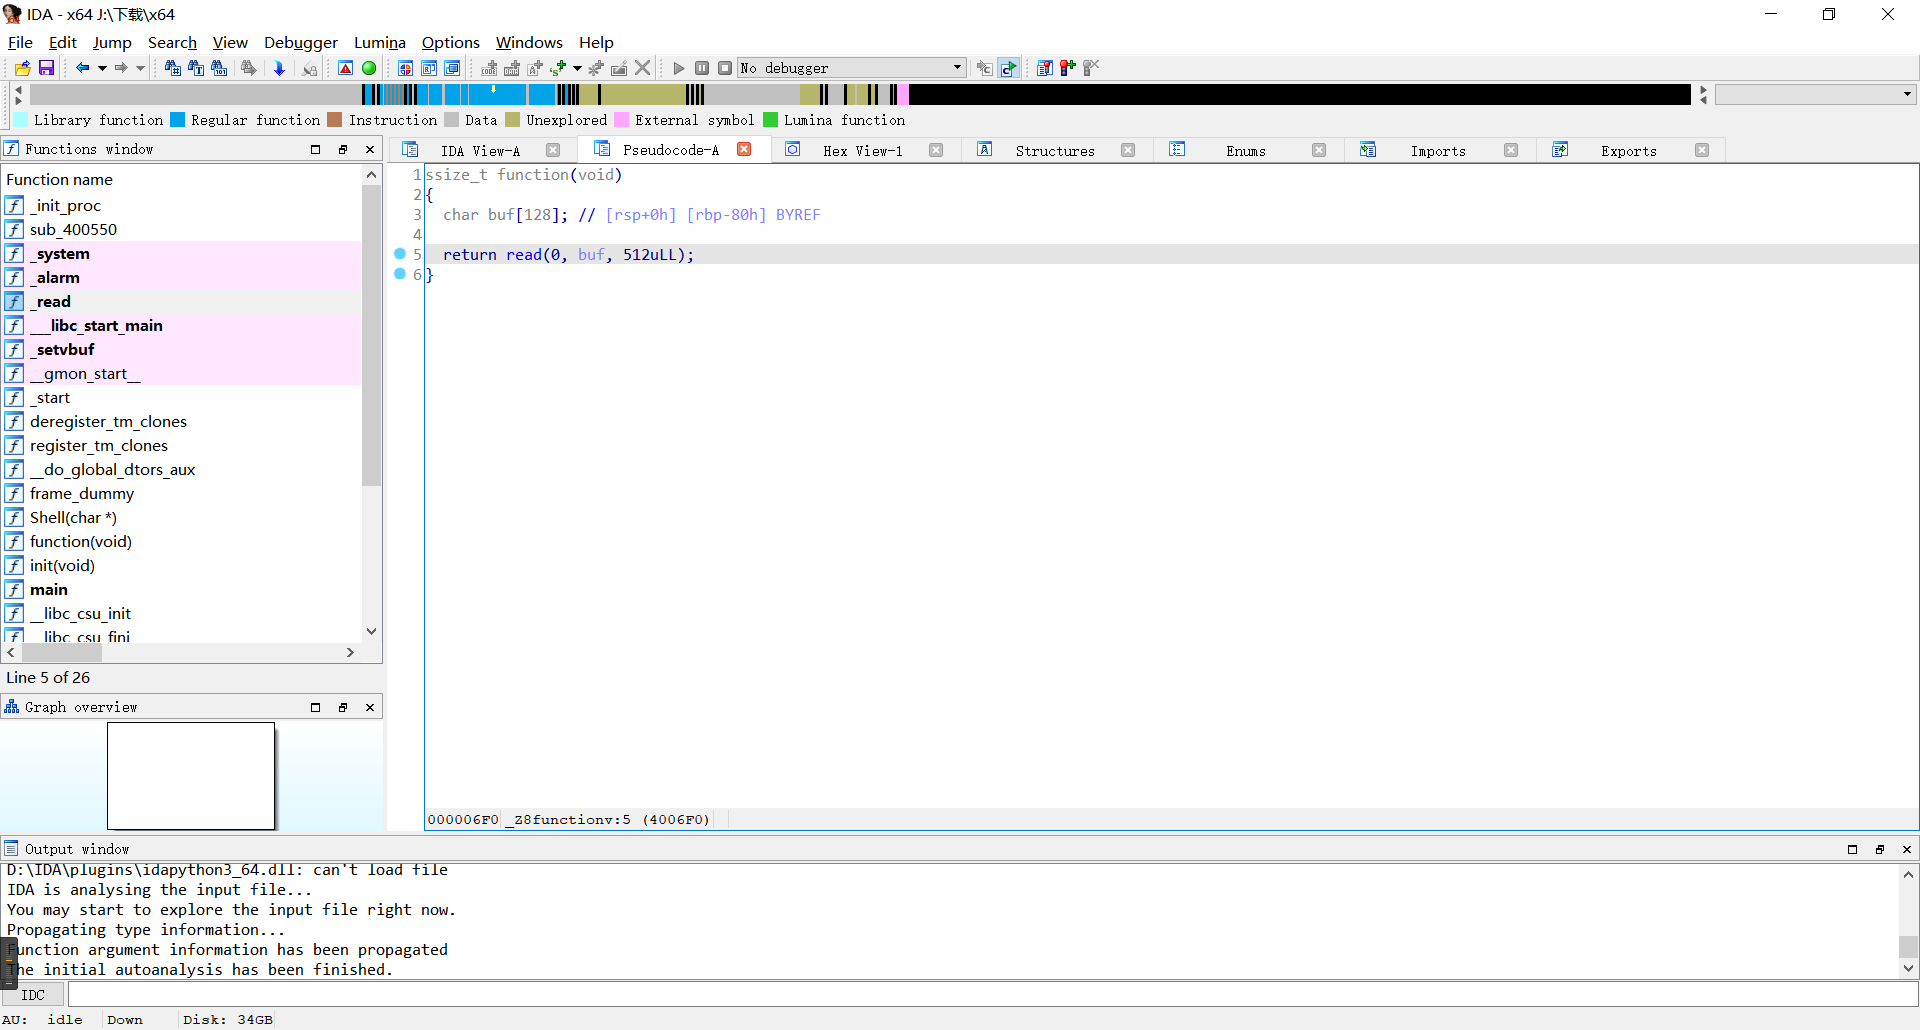Screen dimensions: 1920x1030
Task: Switch to the Hex View-1 tab
Action: pos(862,151)
